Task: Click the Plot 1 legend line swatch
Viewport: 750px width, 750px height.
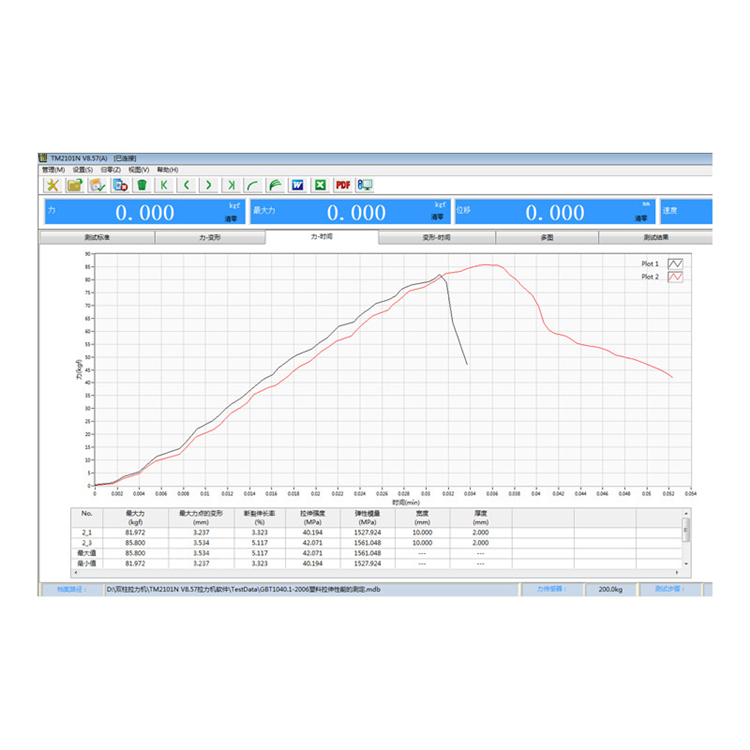Action: [x=675, y=264]
